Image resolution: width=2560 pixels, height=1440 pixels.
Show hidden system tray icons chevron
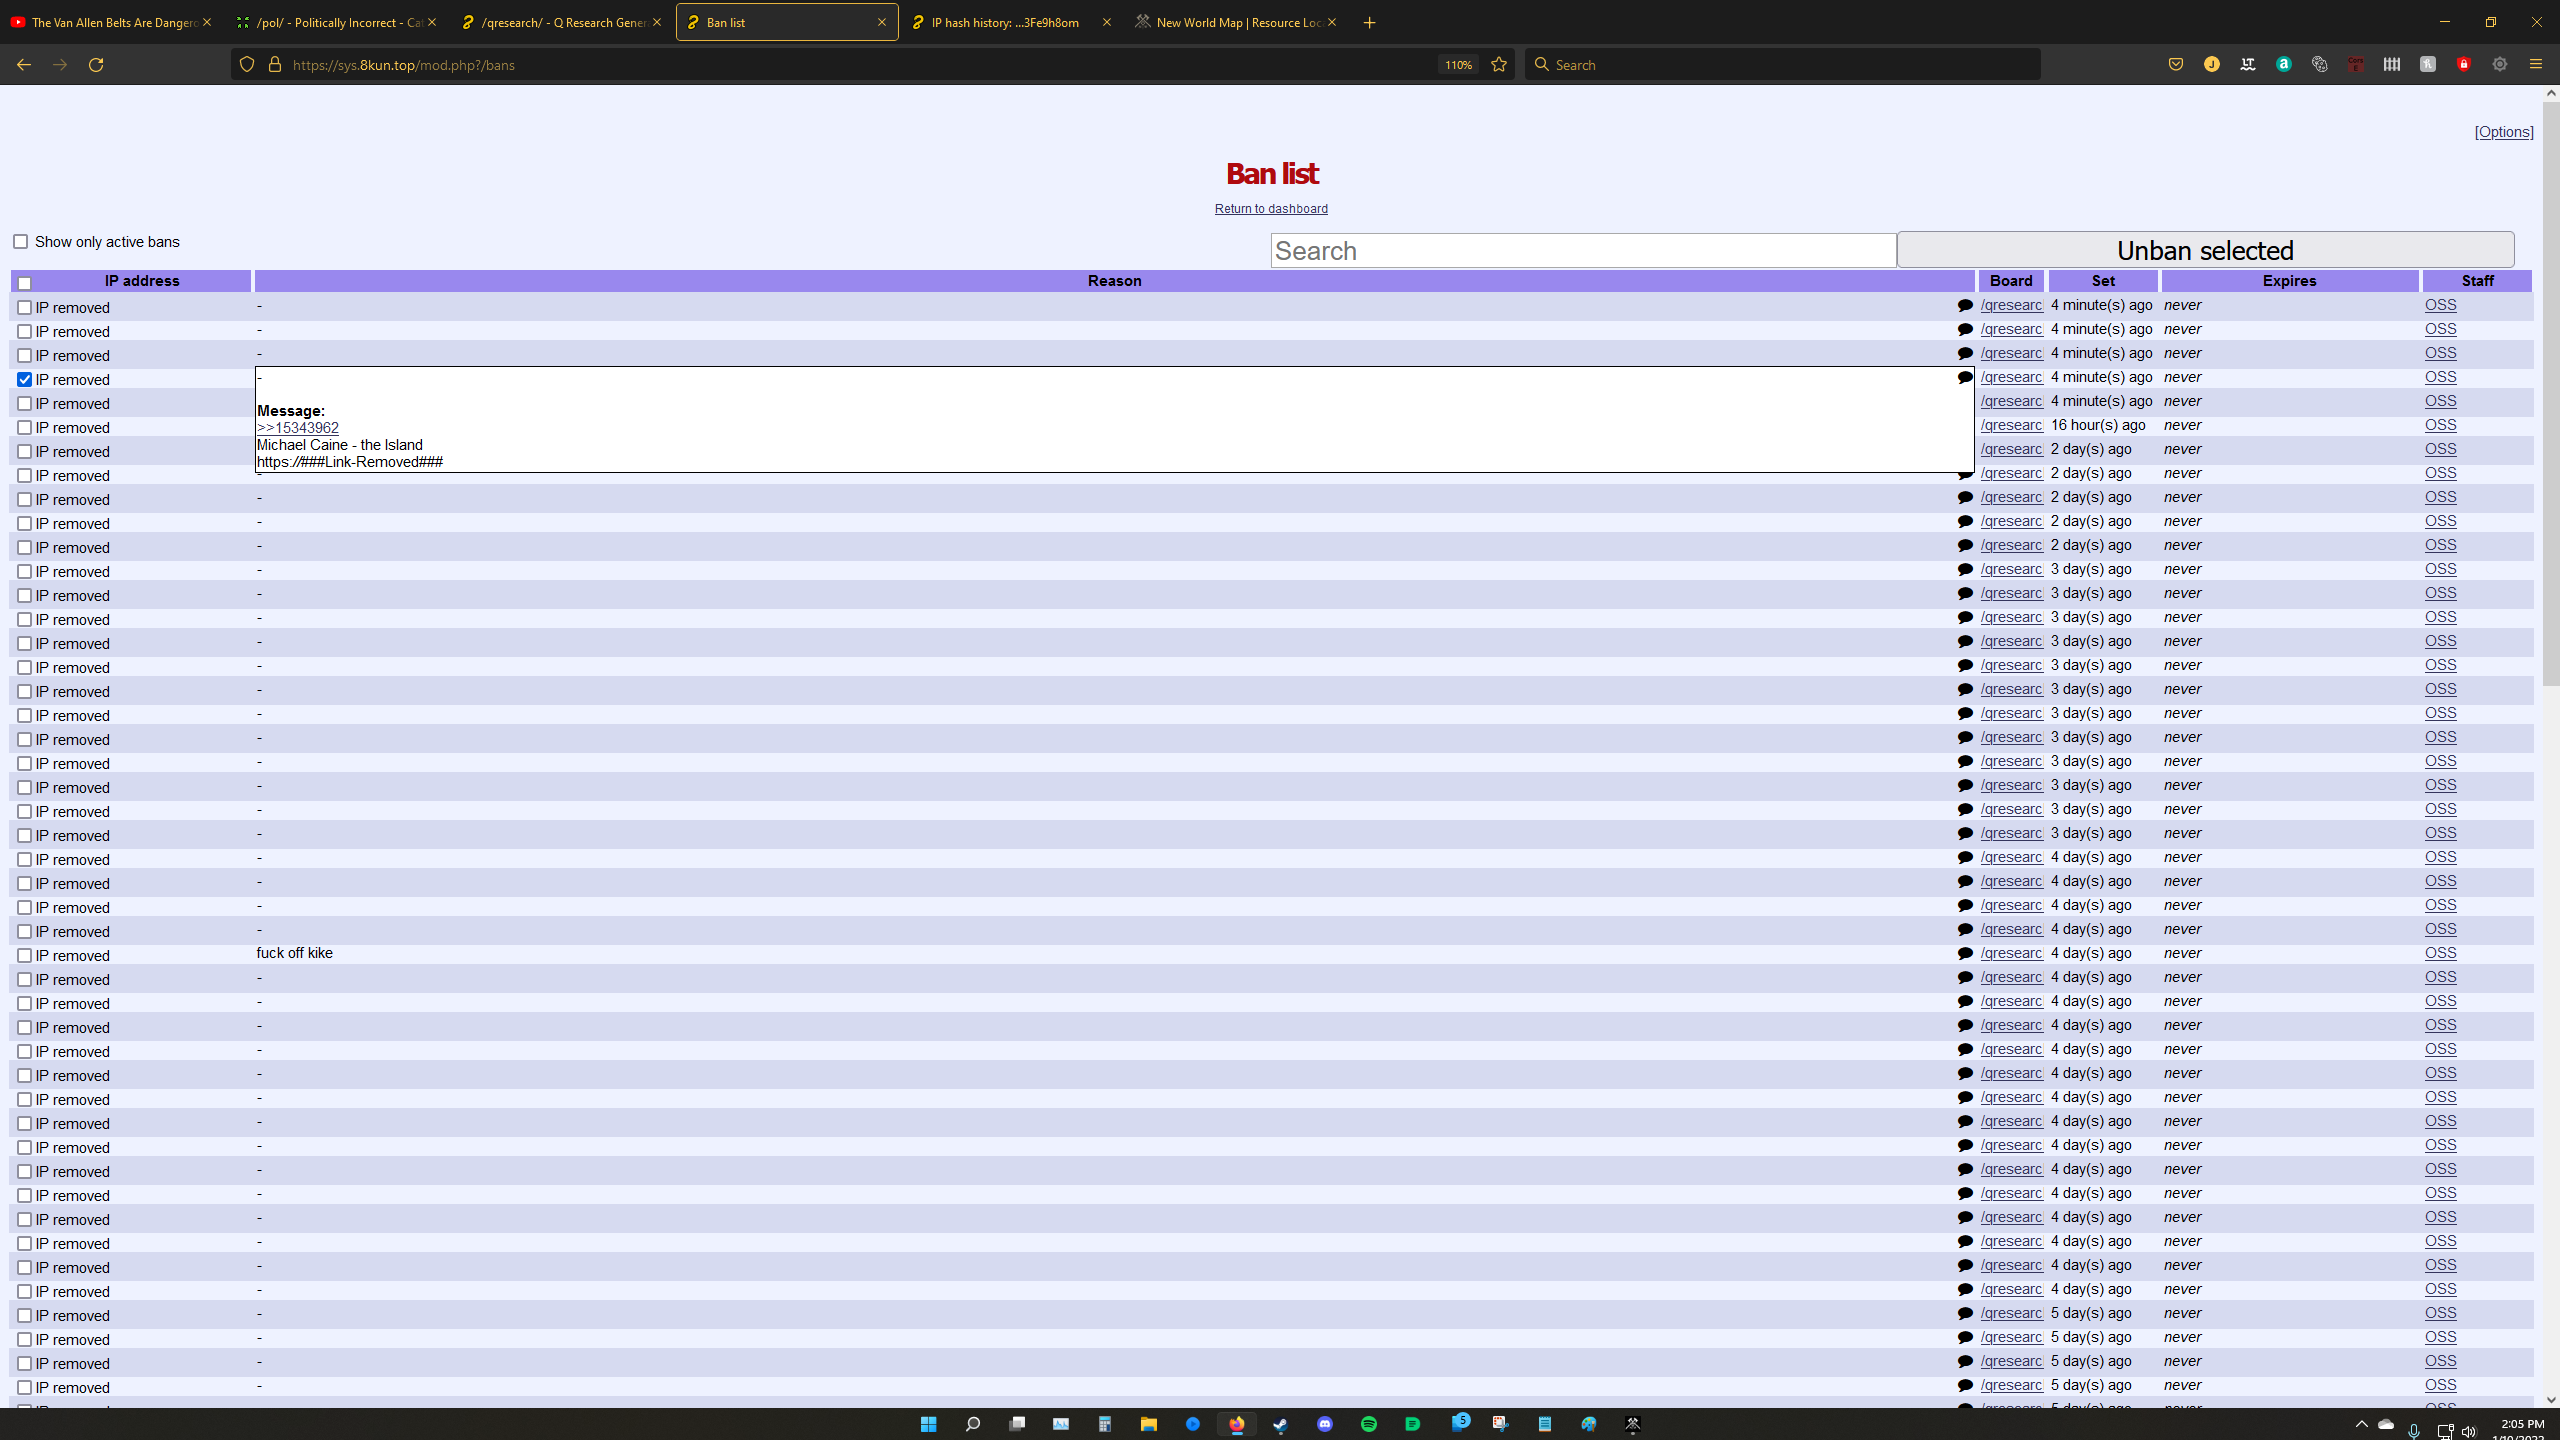click(2362, 1424)
